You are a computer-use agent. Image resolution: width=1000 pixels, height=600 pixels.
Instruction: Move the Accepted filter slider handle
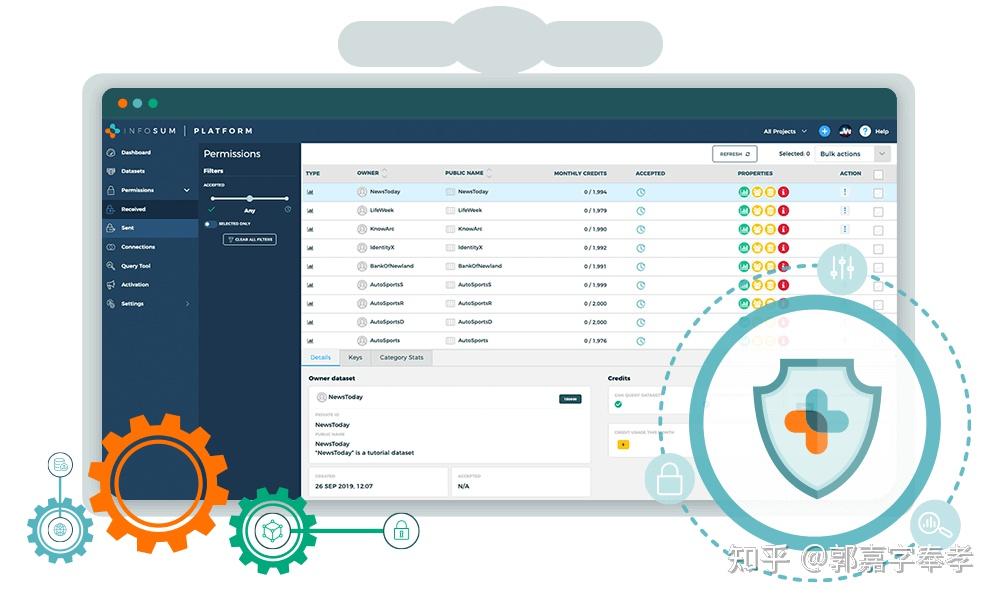249,198
